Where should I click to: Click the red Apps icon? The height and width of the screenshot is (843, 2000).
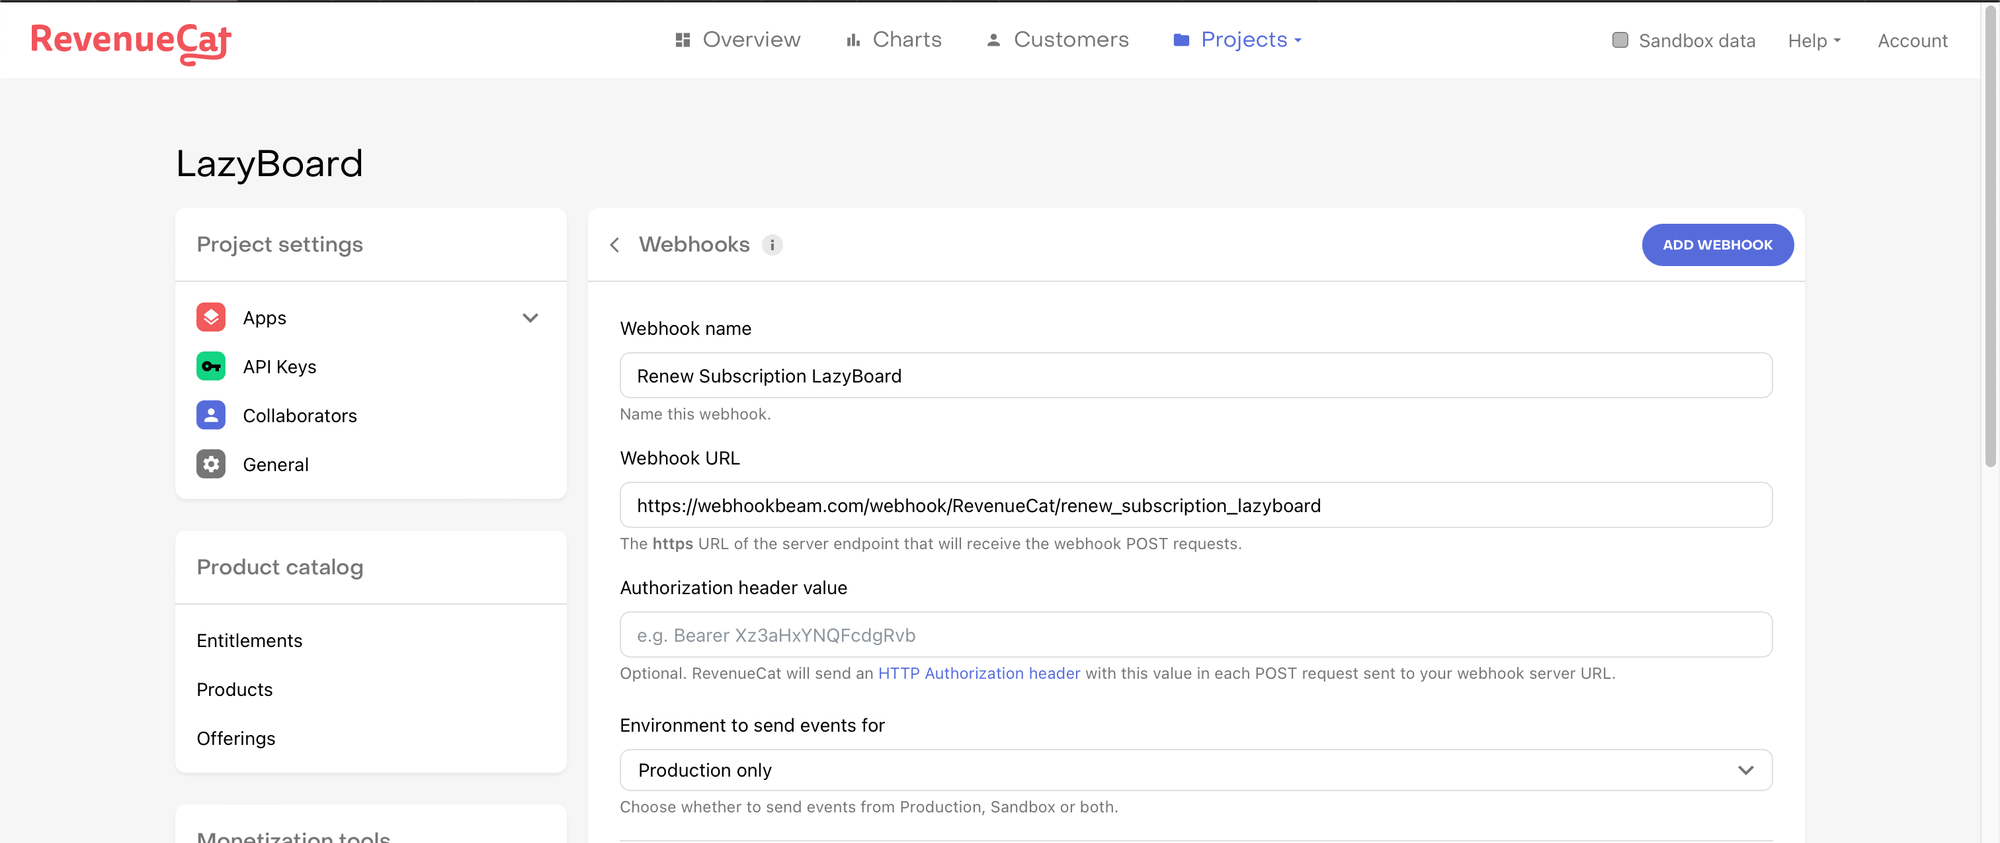[211, 317]
